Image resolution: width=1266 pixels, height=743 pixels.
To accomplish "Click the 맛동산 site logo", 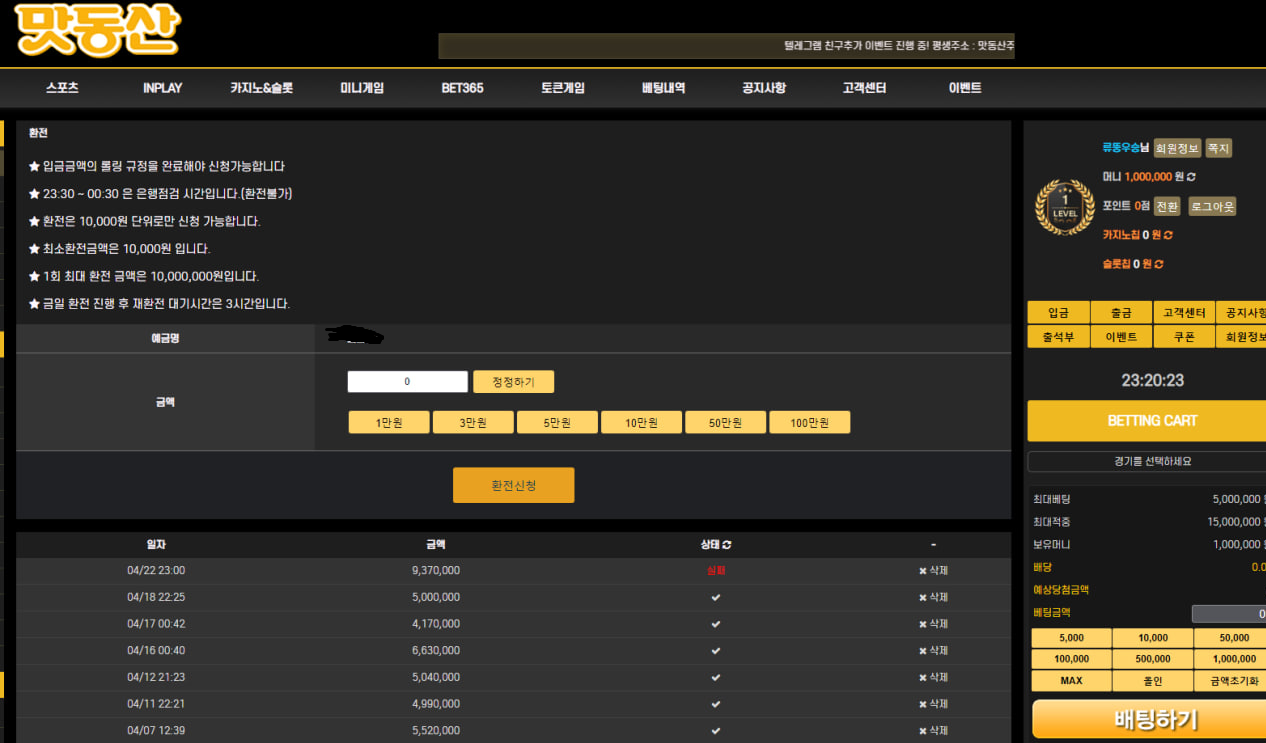I will coord(97,30).
